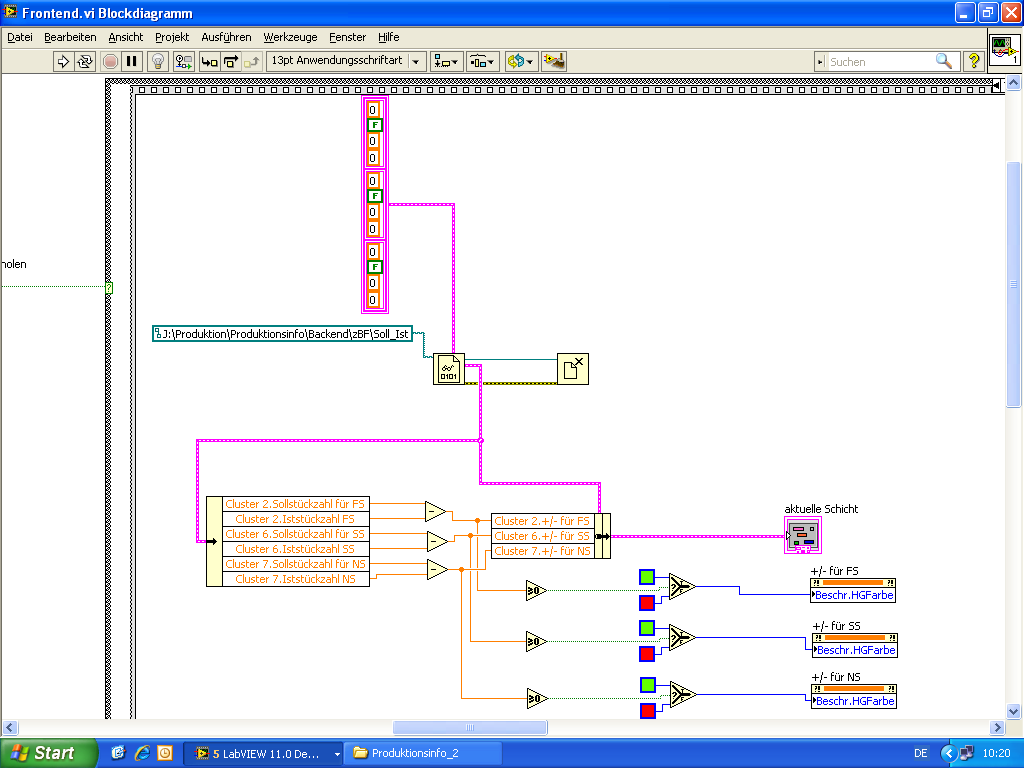Click the aktuelle Schicht cluster indicator
Image resolution: width=1024 pixels, height=768 pixels.
(803, 535)
